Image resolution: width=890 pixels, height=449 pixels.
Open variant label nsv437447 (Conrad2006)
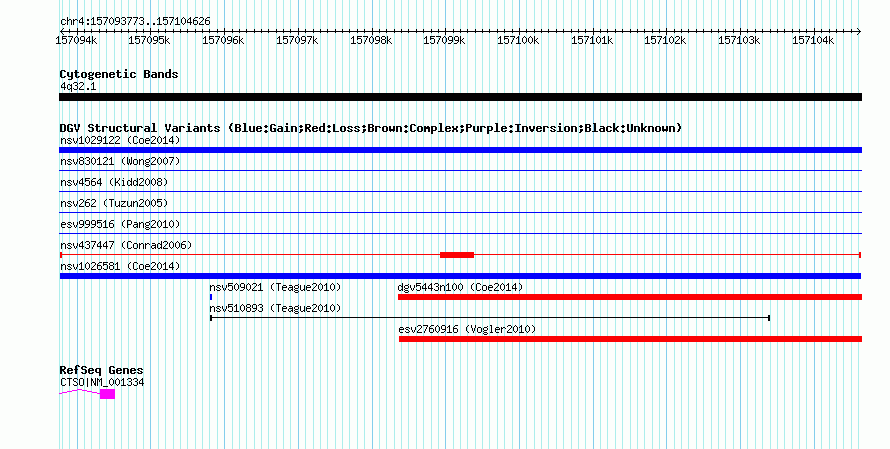click(x=126, y=245)
